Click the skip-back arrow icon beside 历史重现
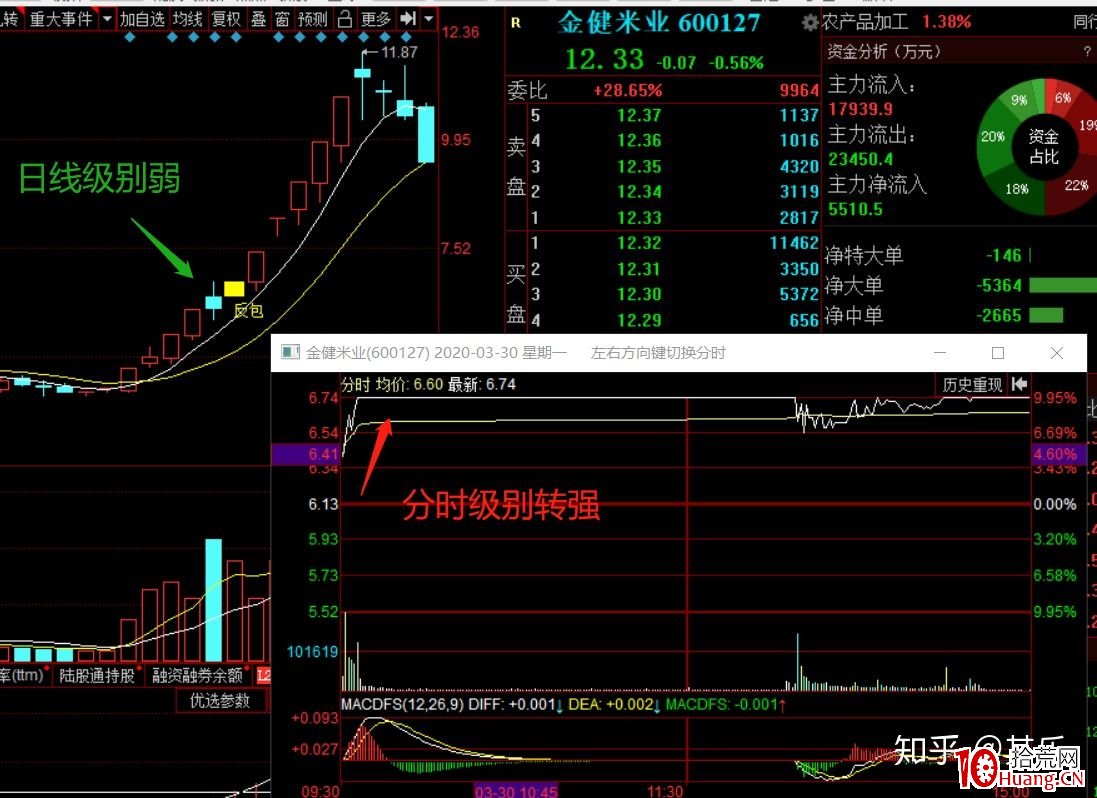 [x=1019, y=384]
